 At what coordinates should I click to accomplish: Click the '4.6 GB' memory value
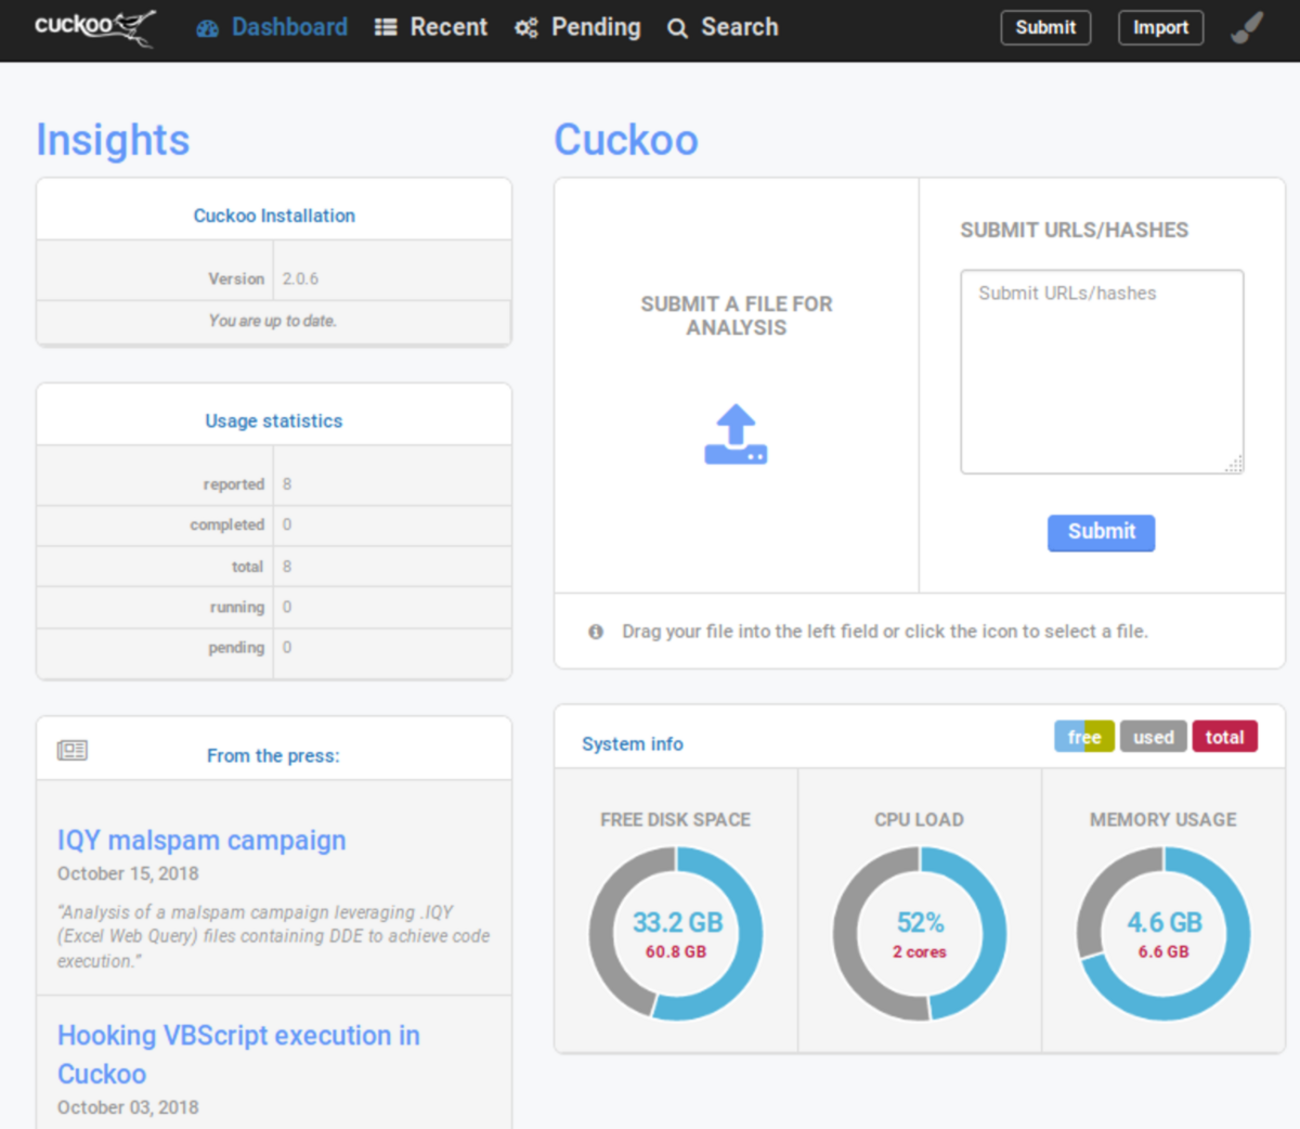click(x=1164, y=922)
